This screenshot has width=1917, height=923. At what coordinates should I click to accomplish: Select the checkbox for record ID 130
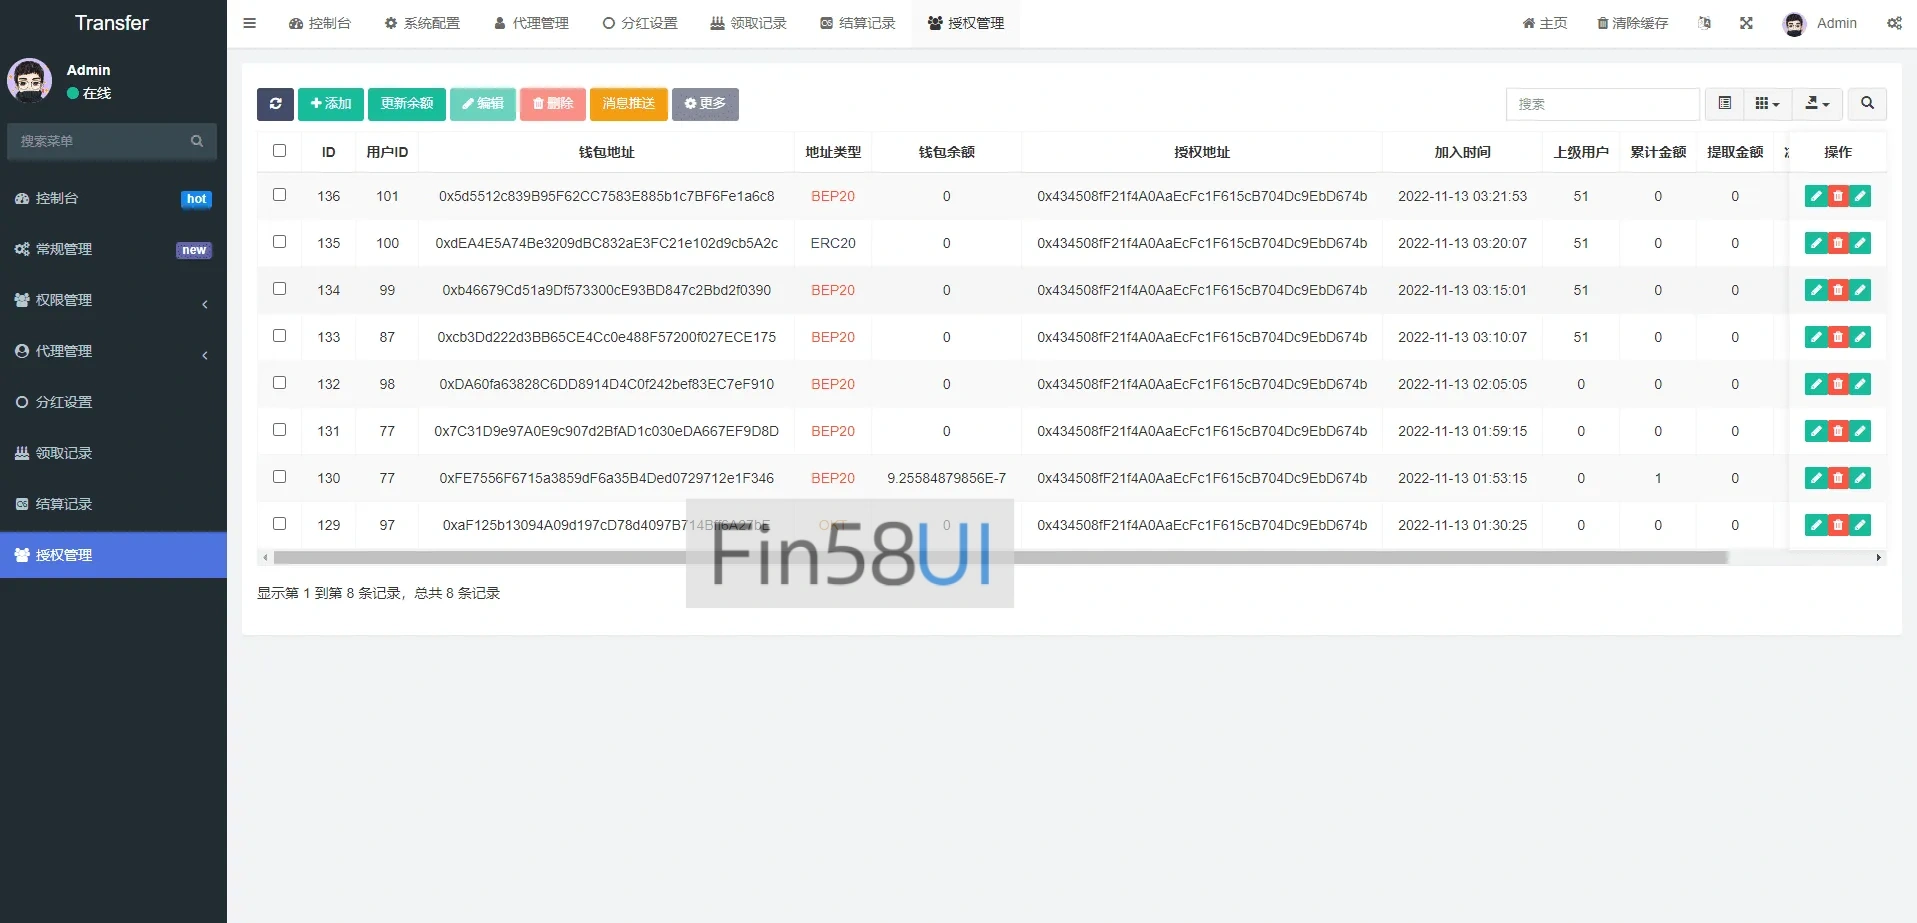click(280, 477)
